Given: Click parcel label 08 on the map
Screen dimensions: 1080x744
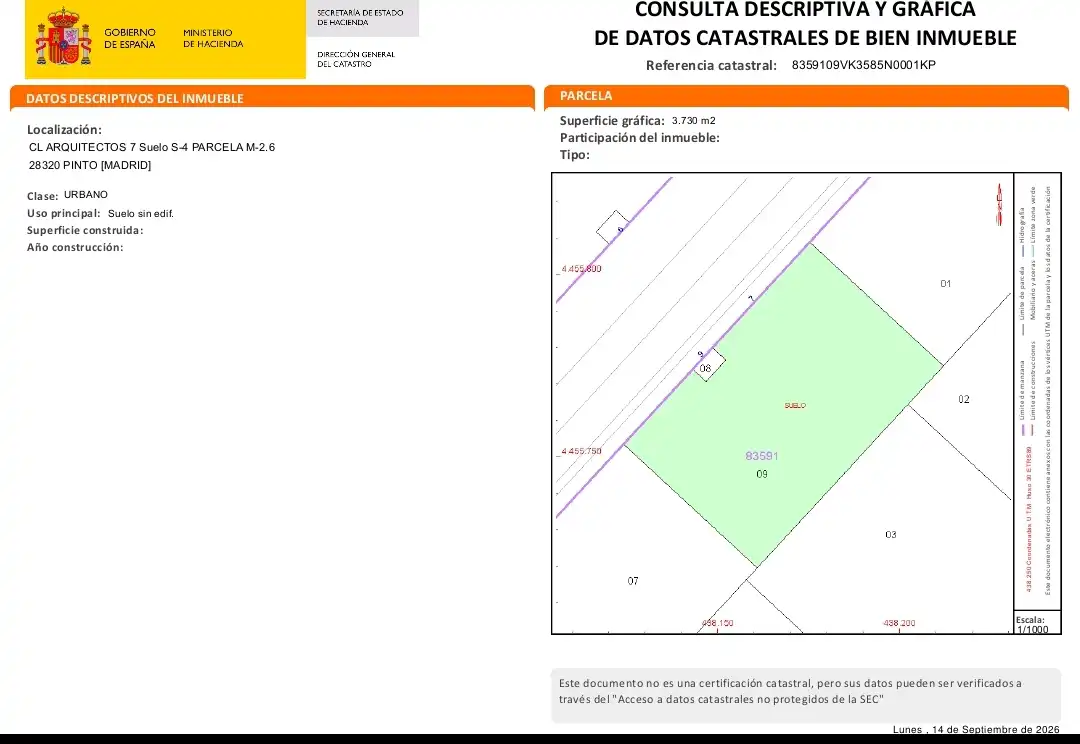Looking at the screenshot, I should (x=705, y=369).
